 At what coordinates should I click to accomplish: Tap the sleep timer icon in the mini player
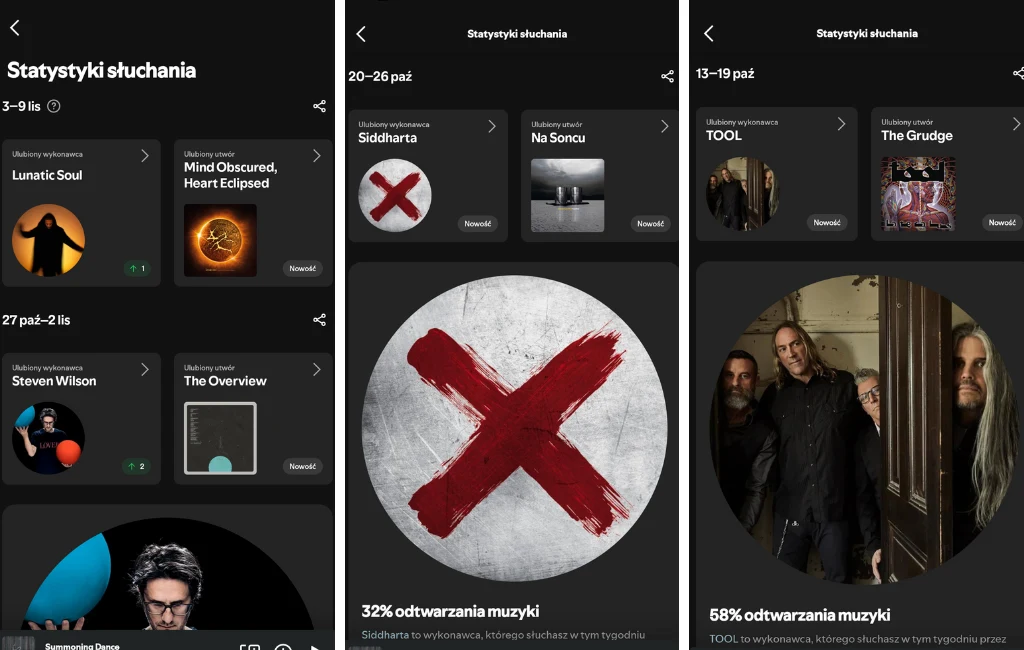coord(284,647)
